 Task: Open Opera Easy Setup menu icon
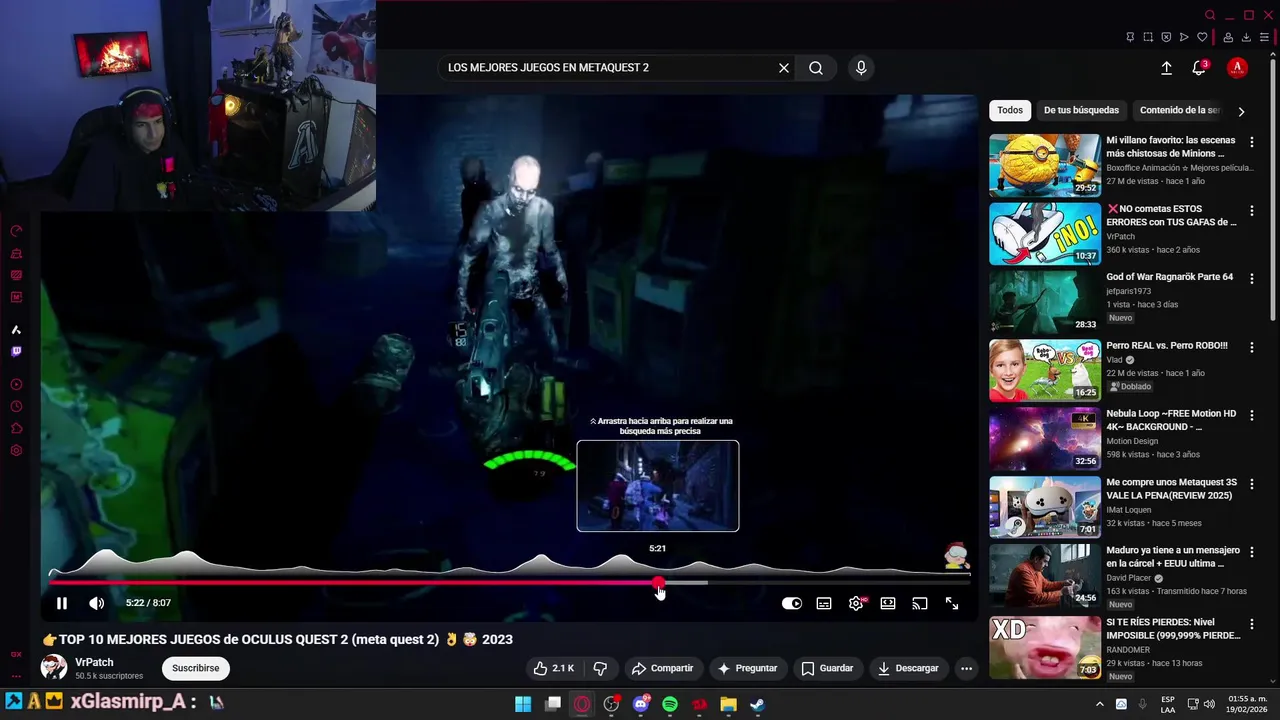[x=1264, y=37]
